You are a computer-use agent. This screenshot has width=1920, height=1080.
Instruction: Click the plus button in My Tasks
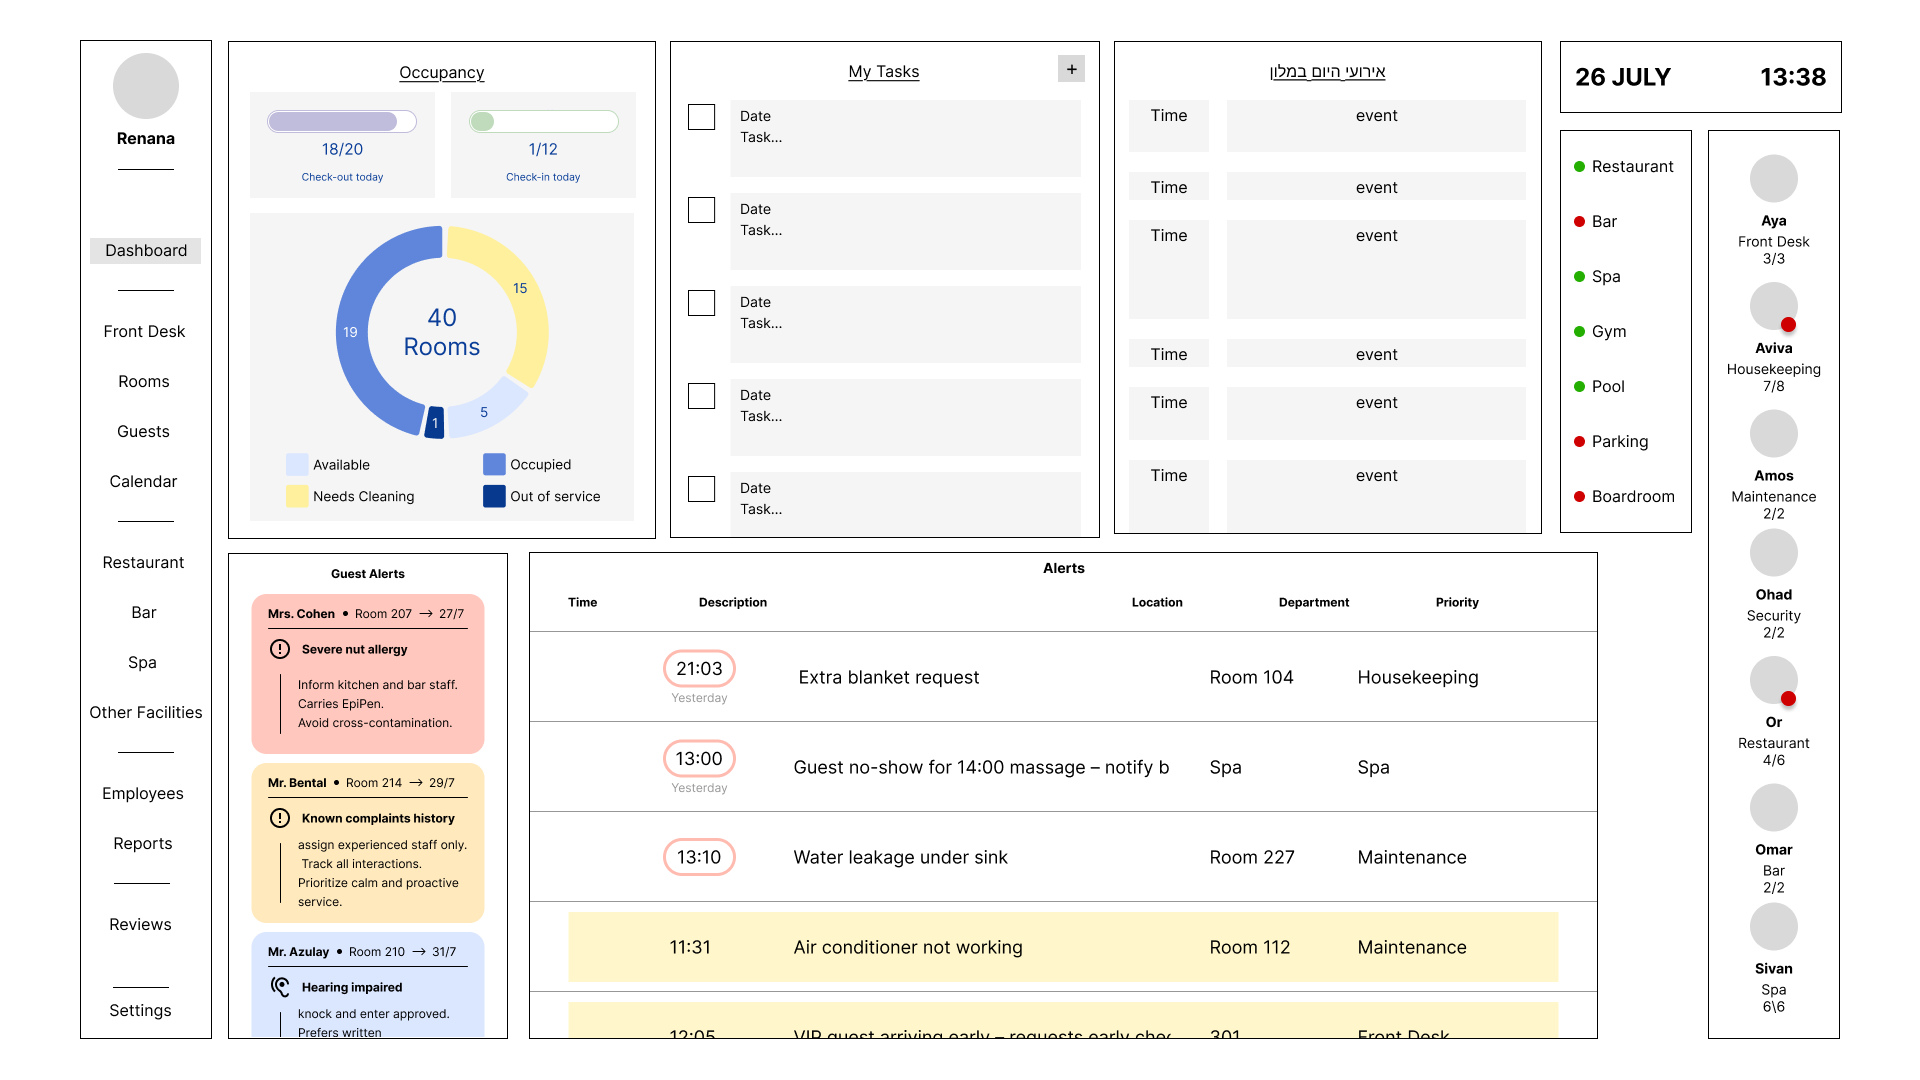(x=1071, y=69)
